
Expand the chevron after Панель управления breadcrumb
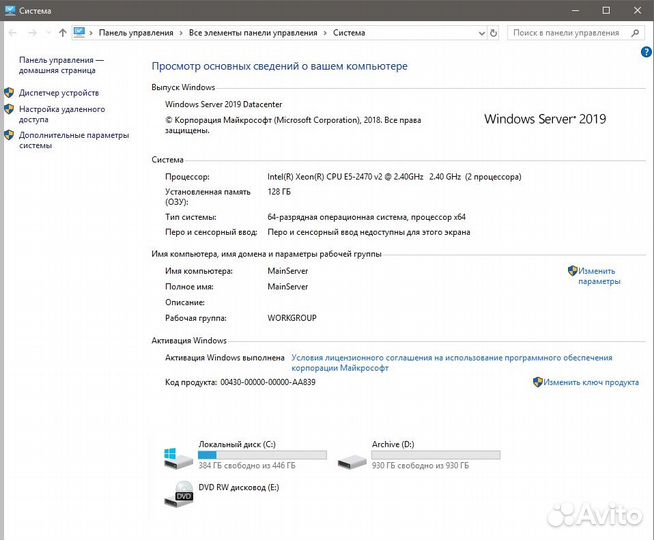pos(181,33)
